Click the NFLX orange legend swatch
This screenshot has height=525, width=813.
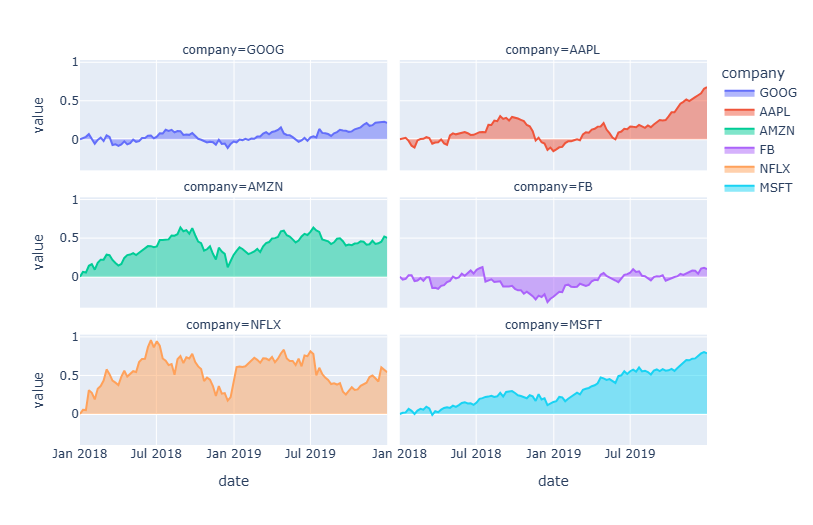tap(737, 169)
